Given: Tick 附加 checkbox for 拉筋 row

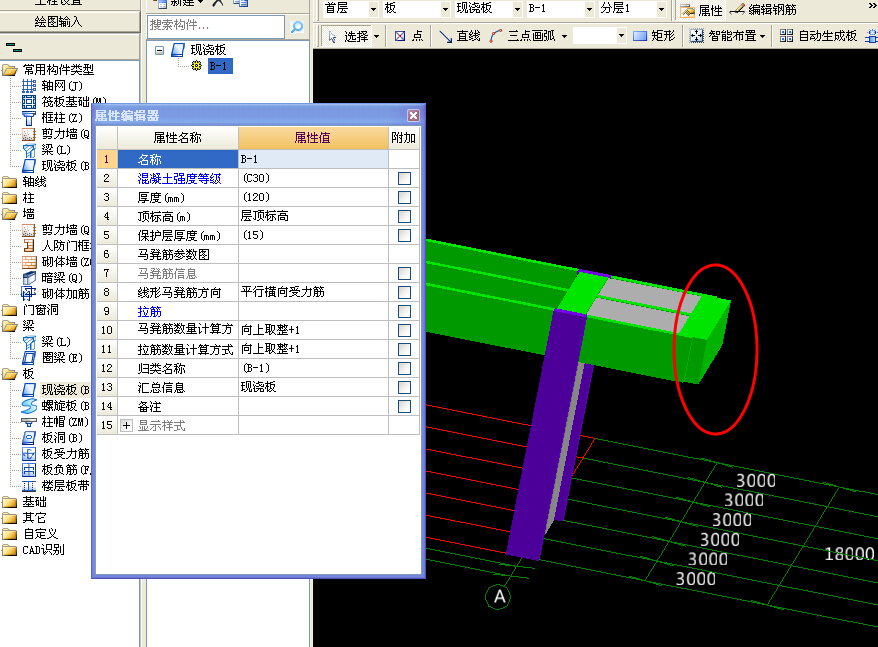Looking at the screenshot, I should coord(404,311).
